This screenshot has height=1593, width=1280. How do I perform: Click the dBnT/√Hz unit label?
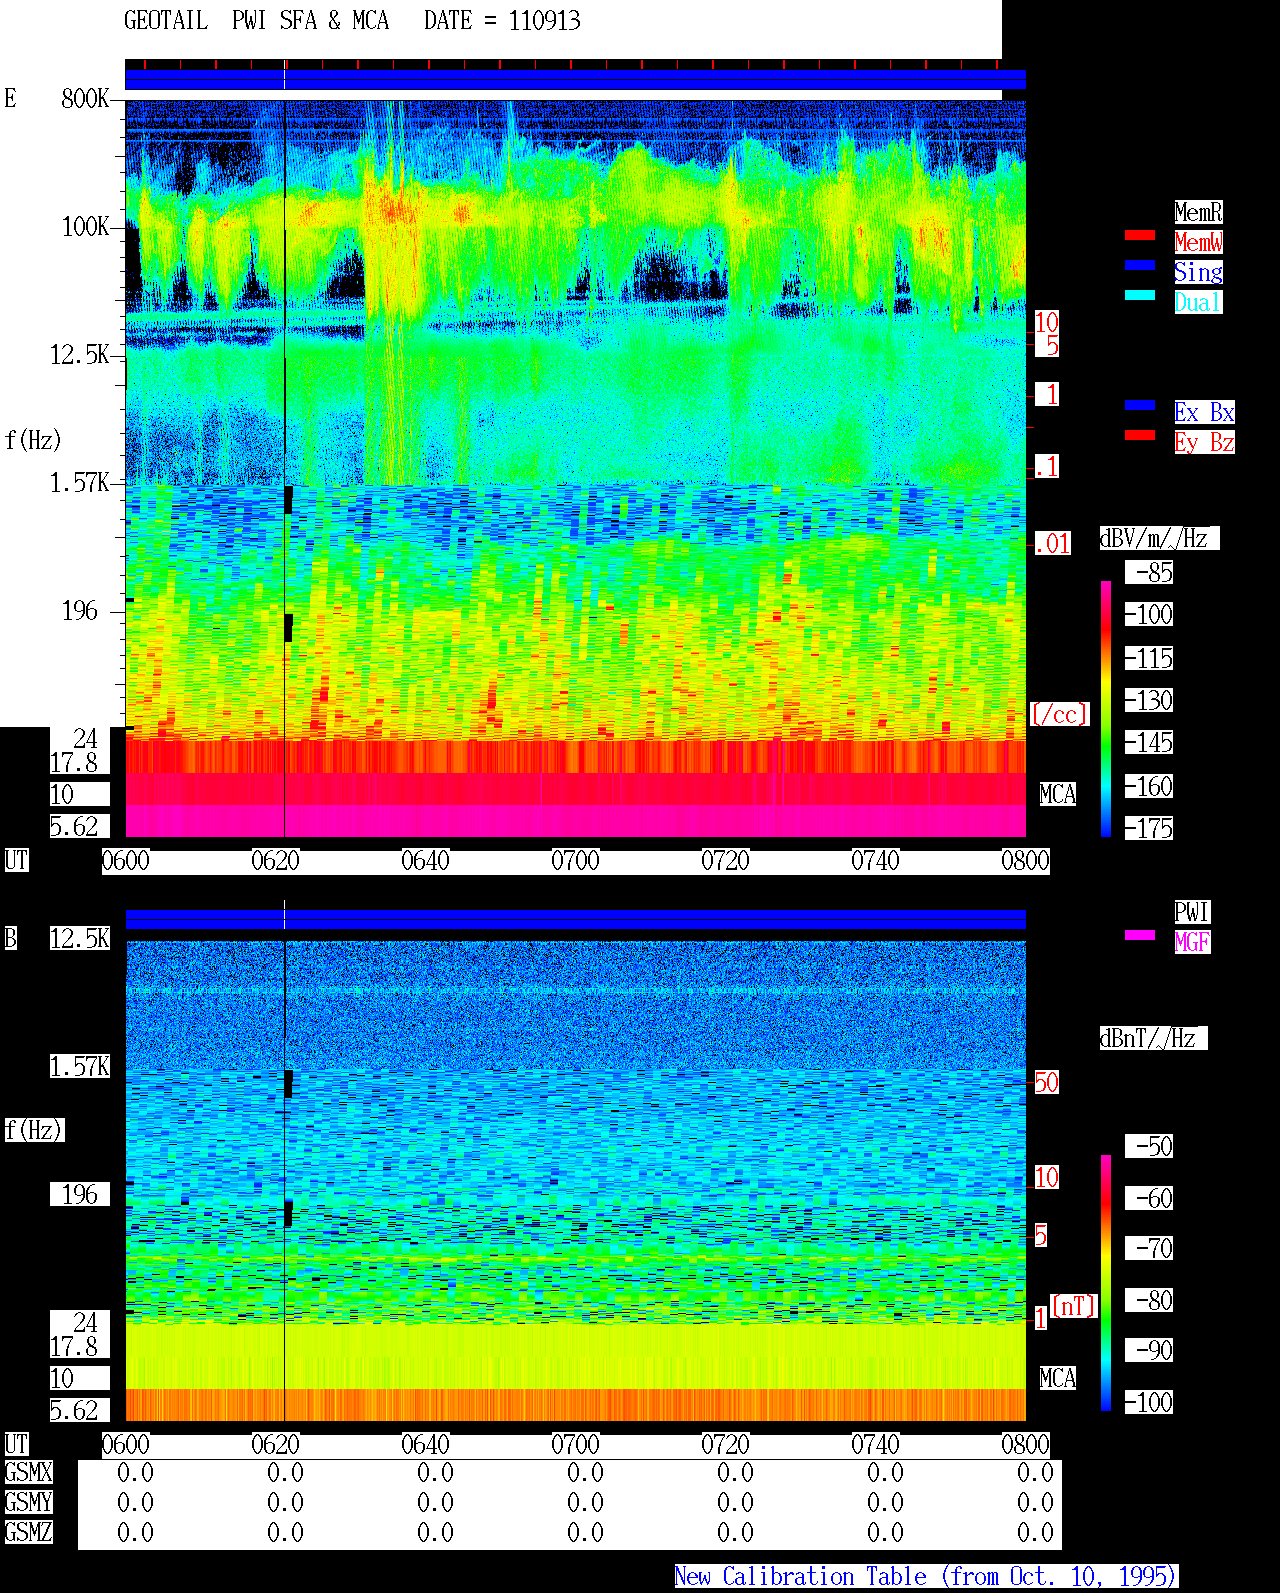(x=1153, y=1038)
